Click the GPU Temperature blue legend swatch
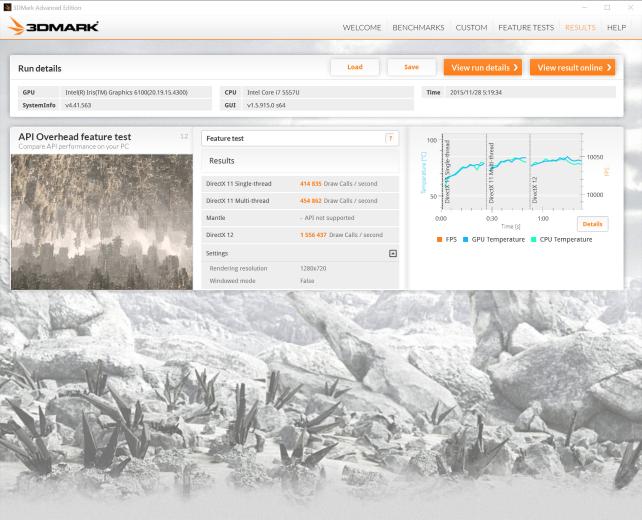Viewport: 642px width, 520px height. point(466,240)
